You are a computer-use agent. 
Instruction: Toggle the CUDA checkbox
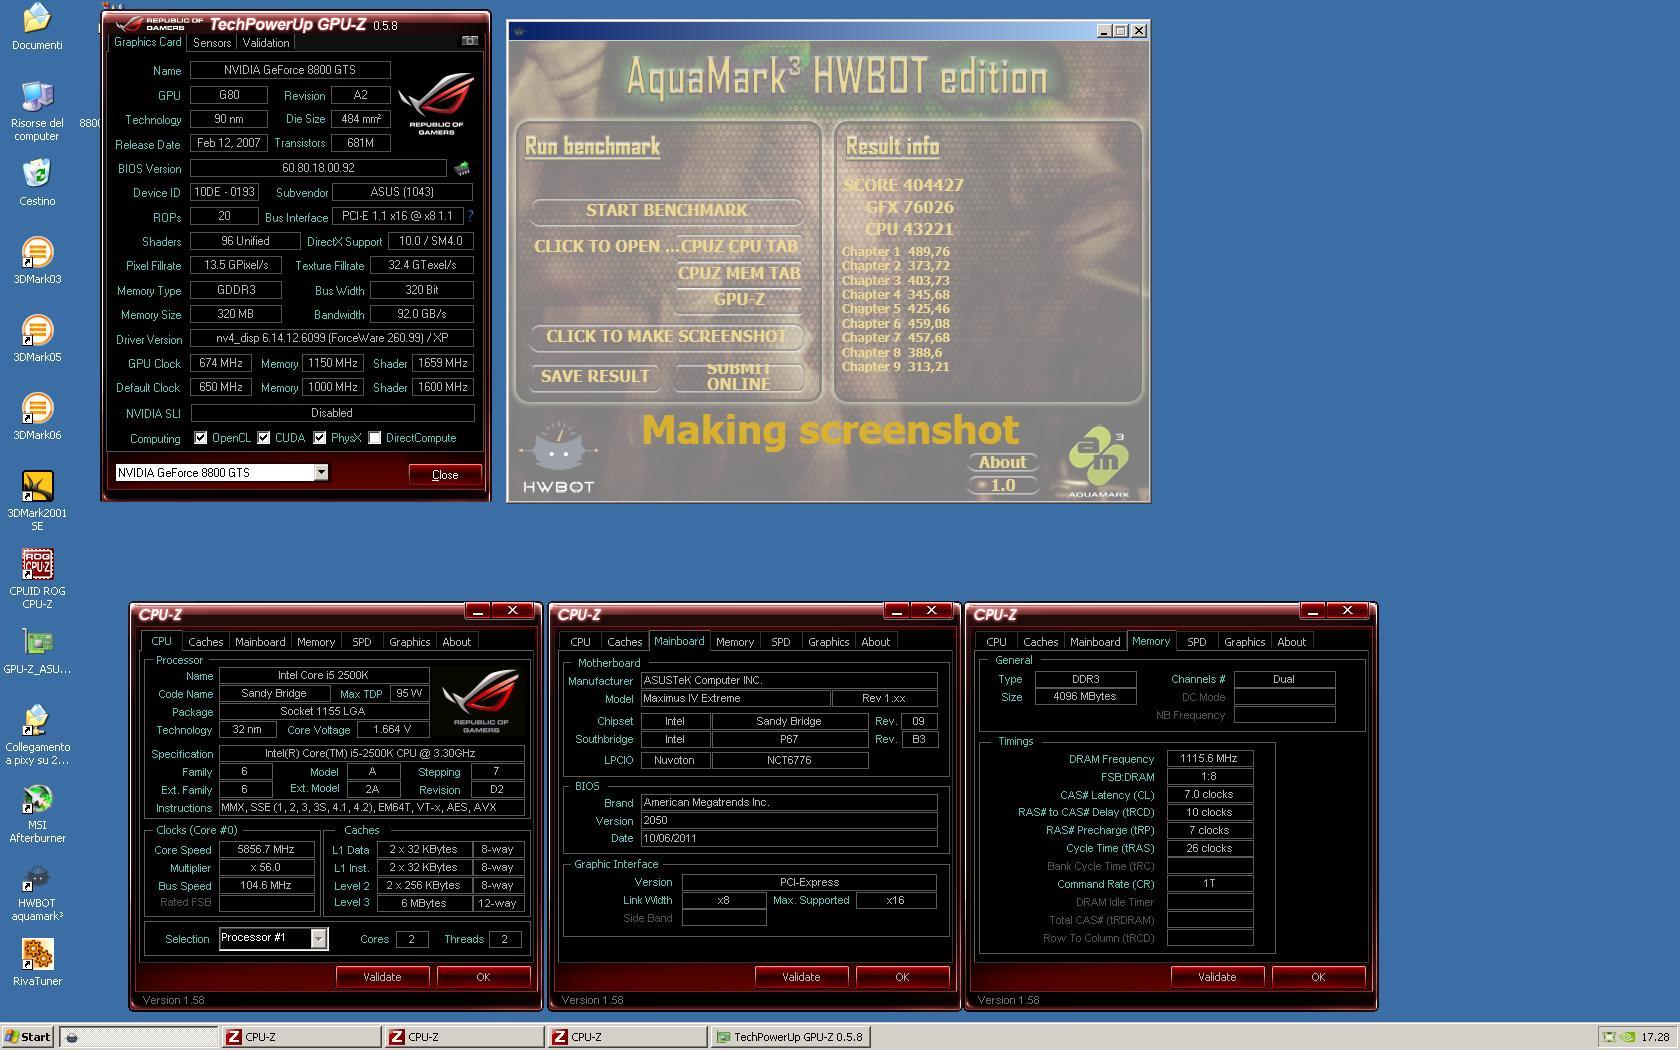tap(264, 438)
